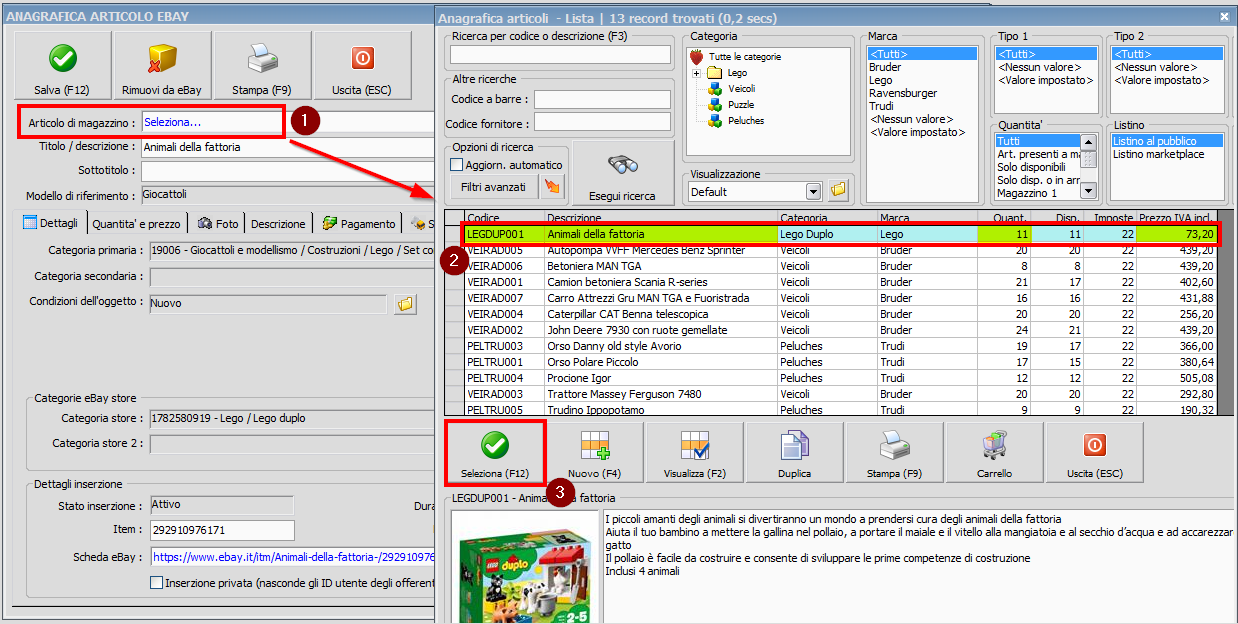Click the Ricerca per codice o descrizione field
The width and height of the screenshot is (1238, 624).
click(559, 54)
